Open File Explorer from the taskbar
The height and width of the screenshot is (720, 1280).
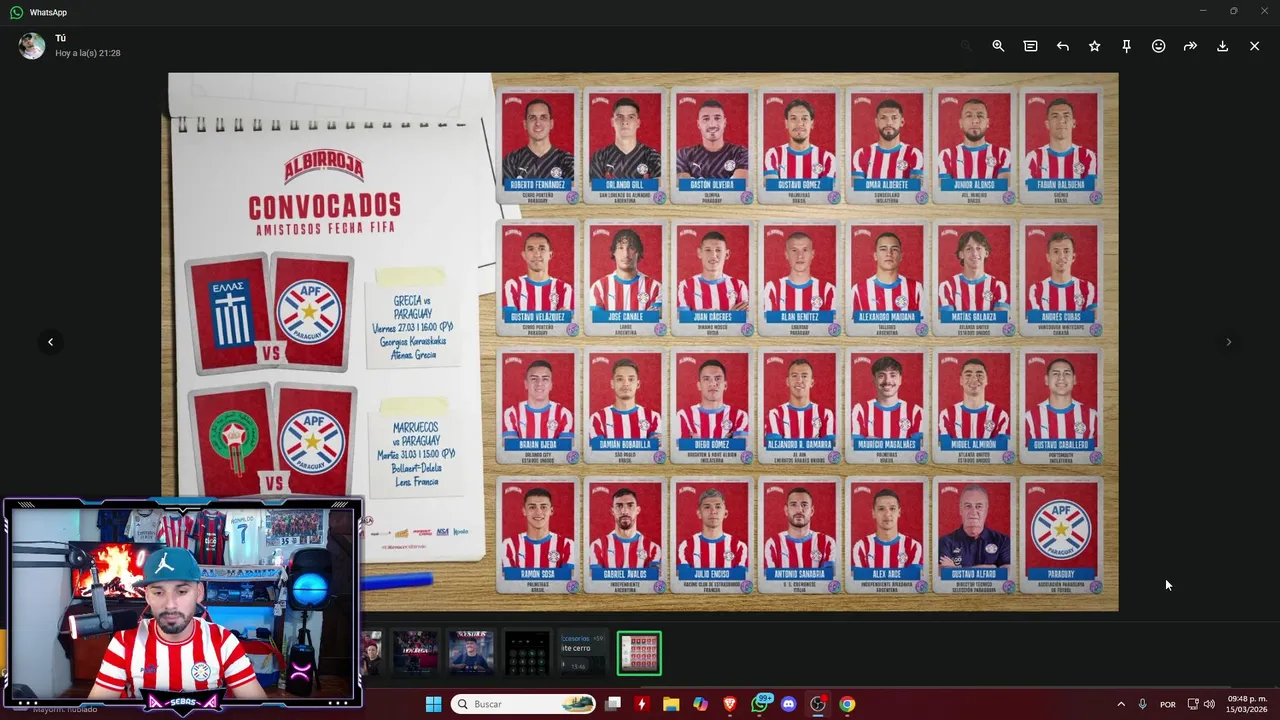pos(671,704)
